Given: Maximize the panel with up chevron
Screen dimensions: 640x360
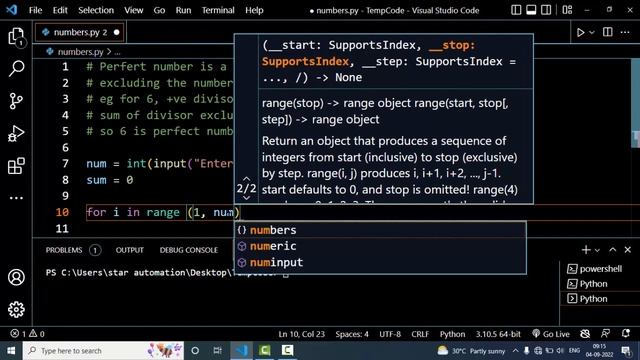Looking at the screenshot, I should tap(613, 249).
